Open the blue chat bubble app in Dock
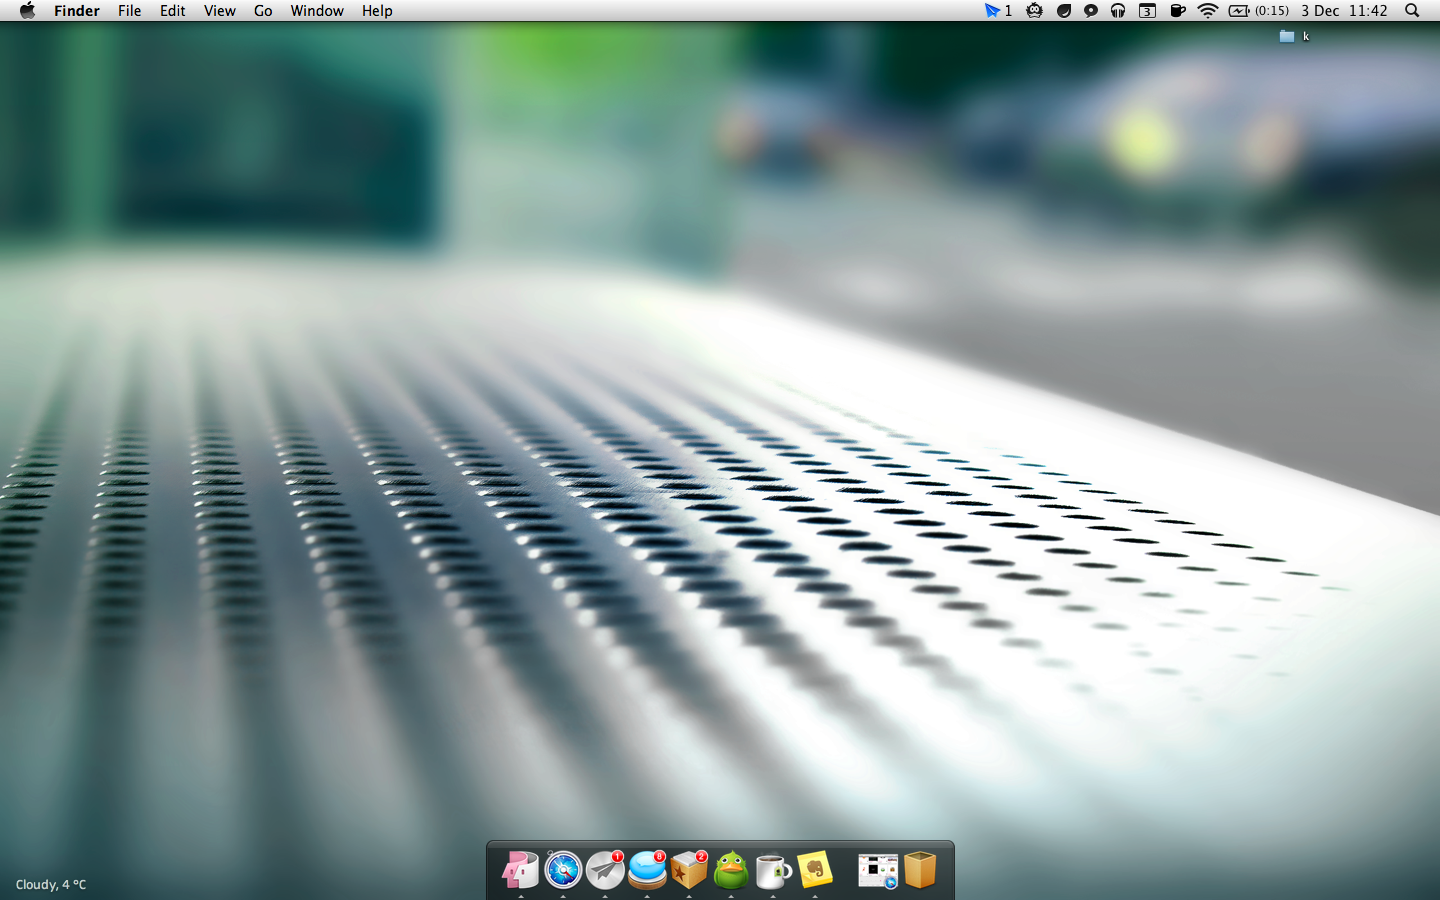 click(647, 870)
